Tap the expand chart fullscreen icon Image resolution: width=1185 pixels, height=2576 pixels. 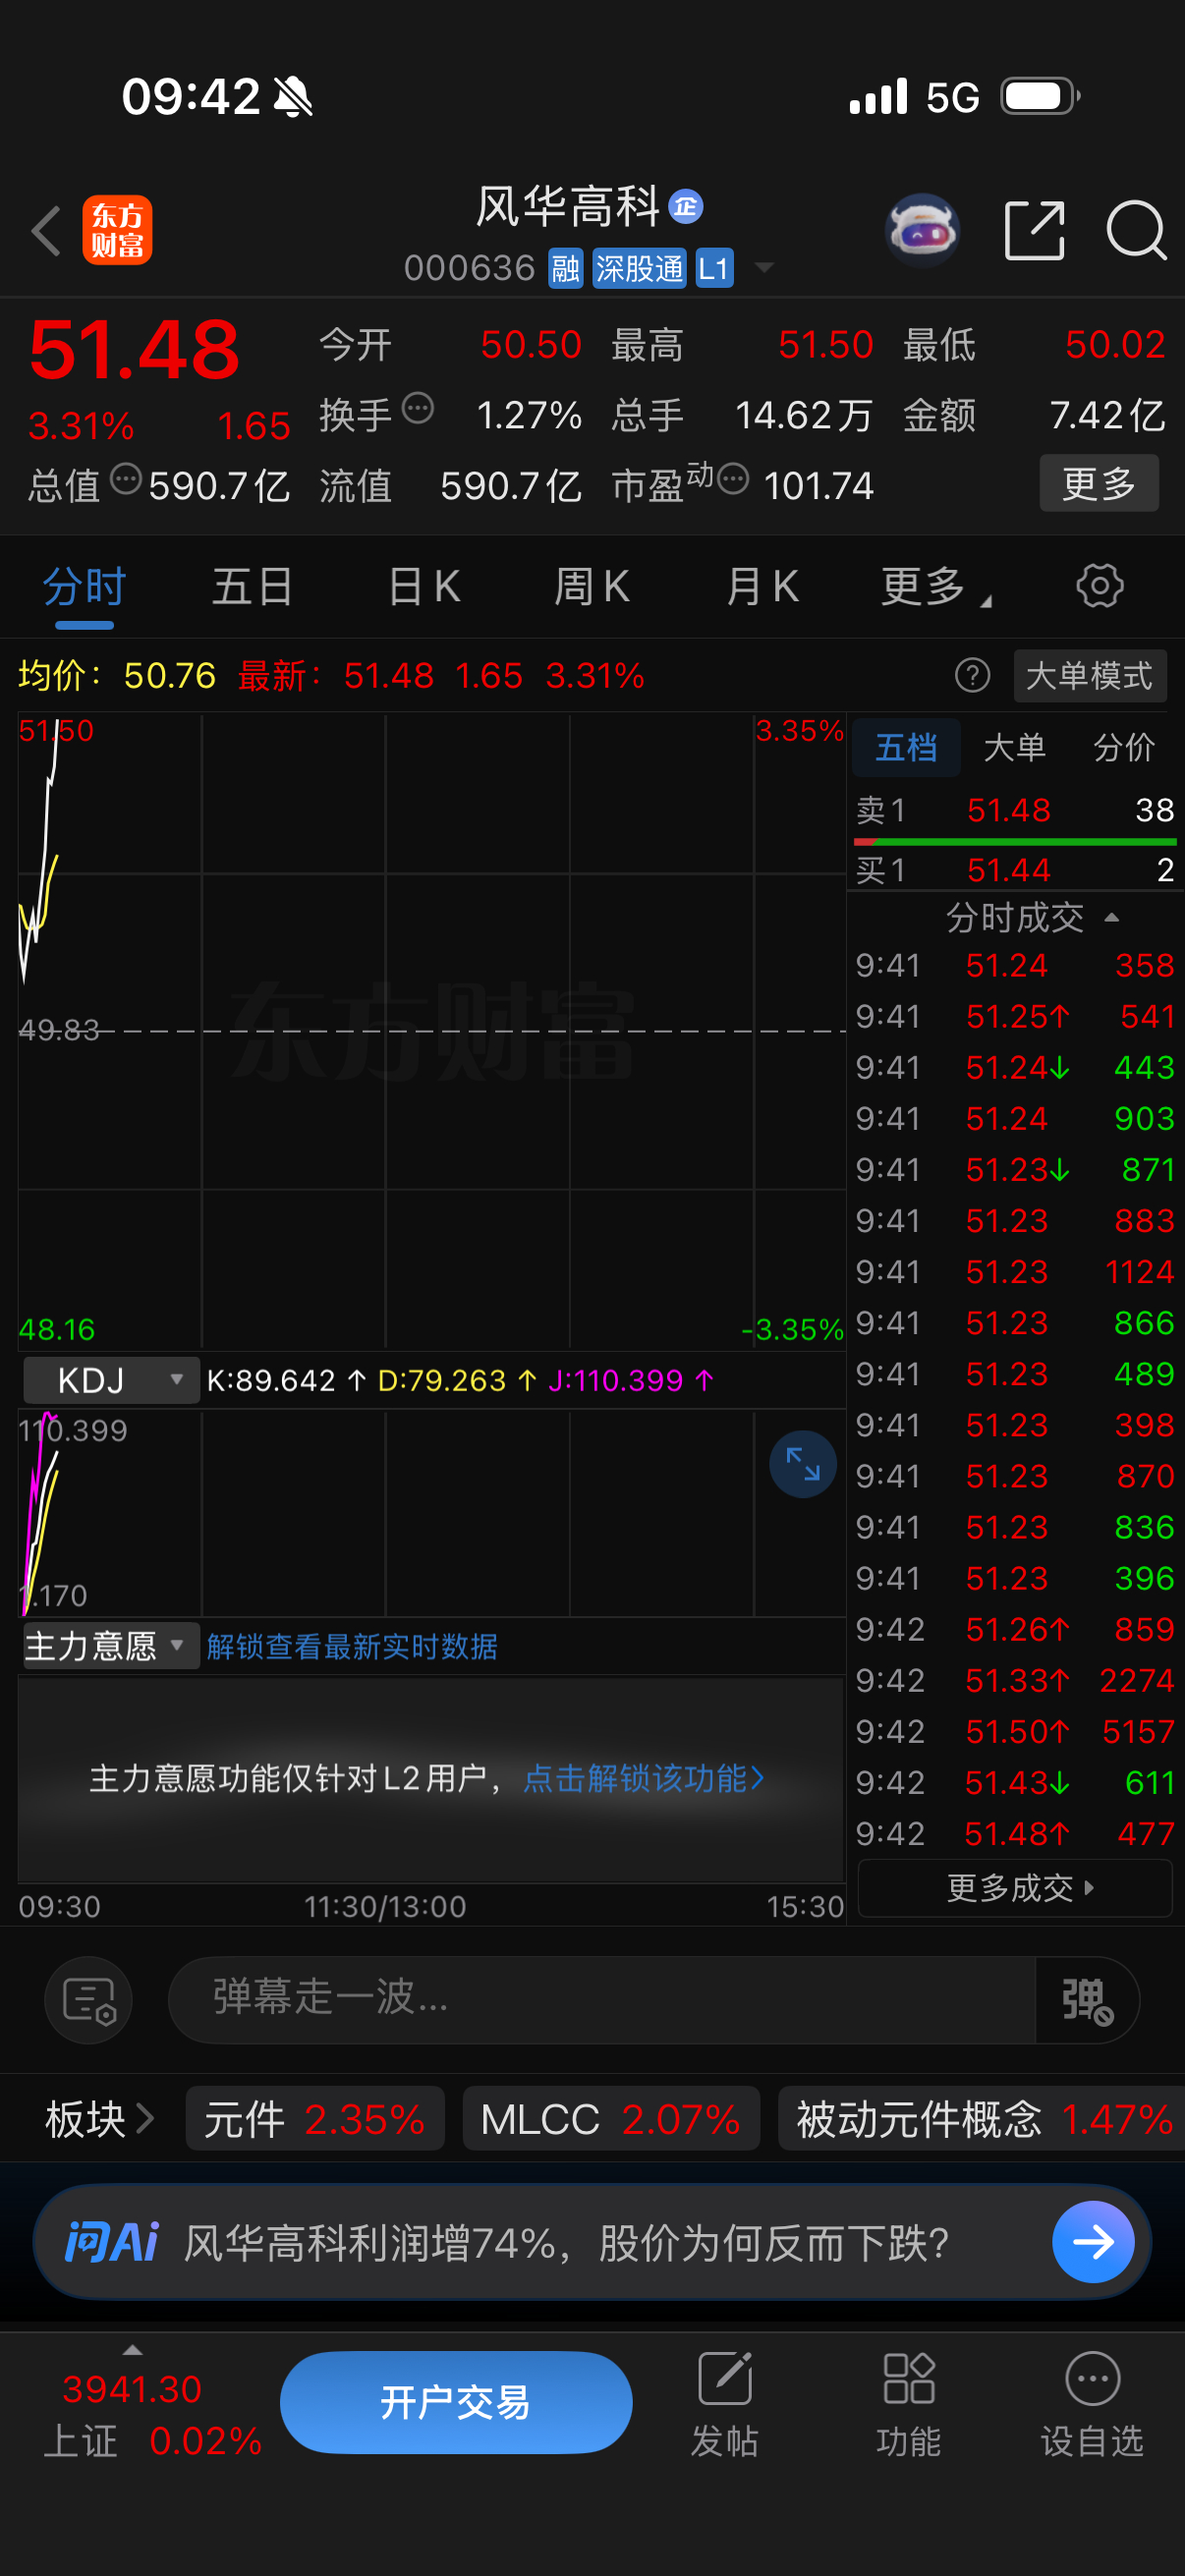tap(803, 1464)
